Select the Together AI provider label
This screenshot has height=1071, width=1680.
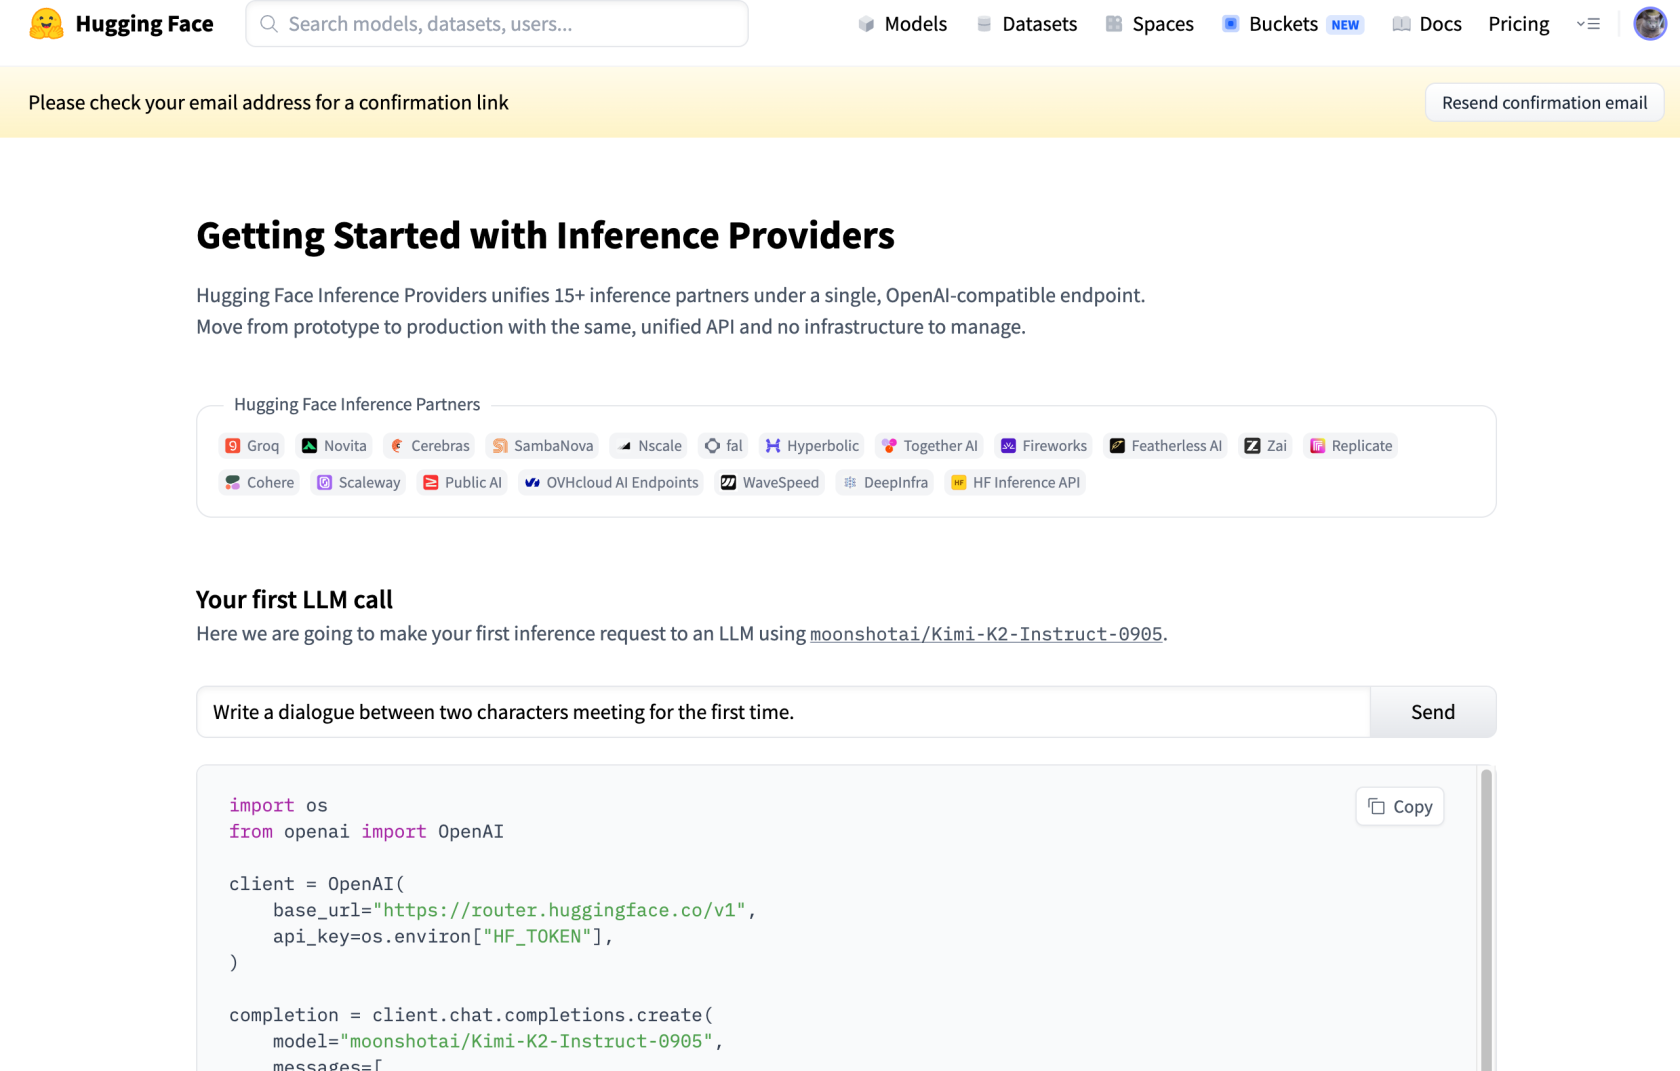pos(941,446)
